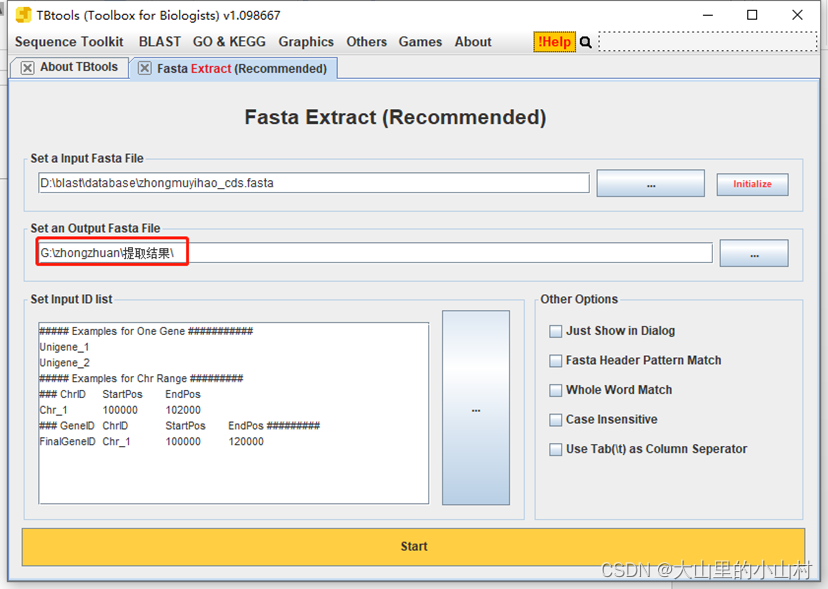Click the 'Unigene_1' line in ID list
This screenshot has width=828, height=589.
click(x=64, y=347)
